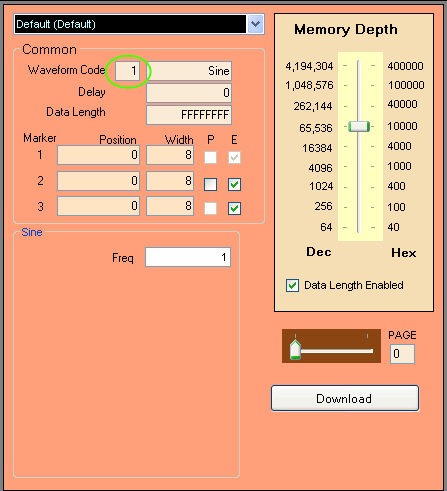The height and width of the screenshot is (491, 447).
Task: Click the Download button
Action: (345, 398)
